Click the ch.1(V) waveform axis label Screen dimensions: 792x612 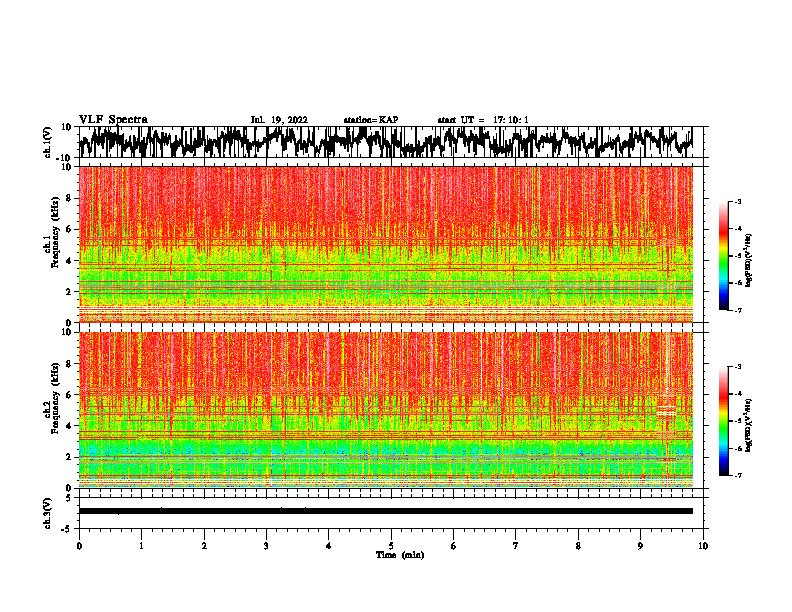tap(48, 141)
